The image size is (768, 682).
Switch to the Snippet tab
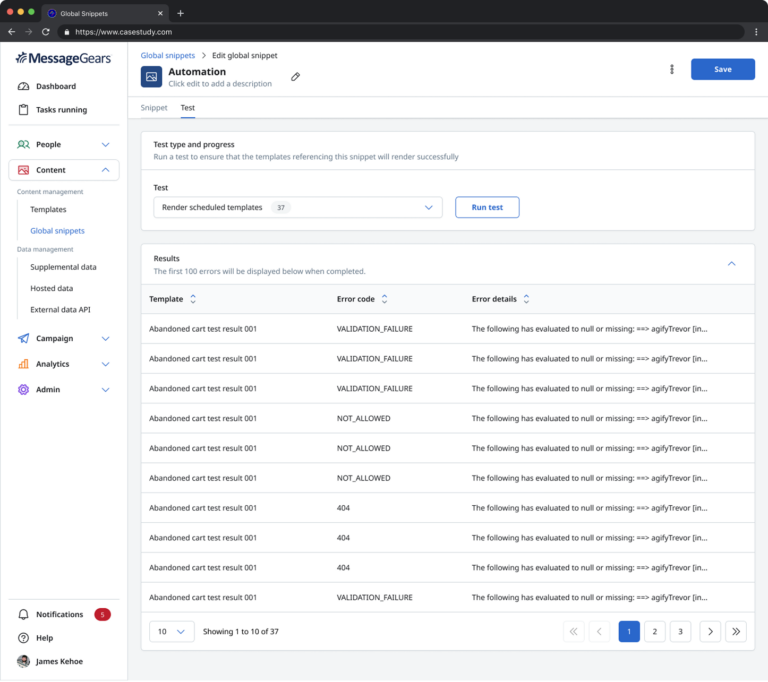(x=154, y=107)
